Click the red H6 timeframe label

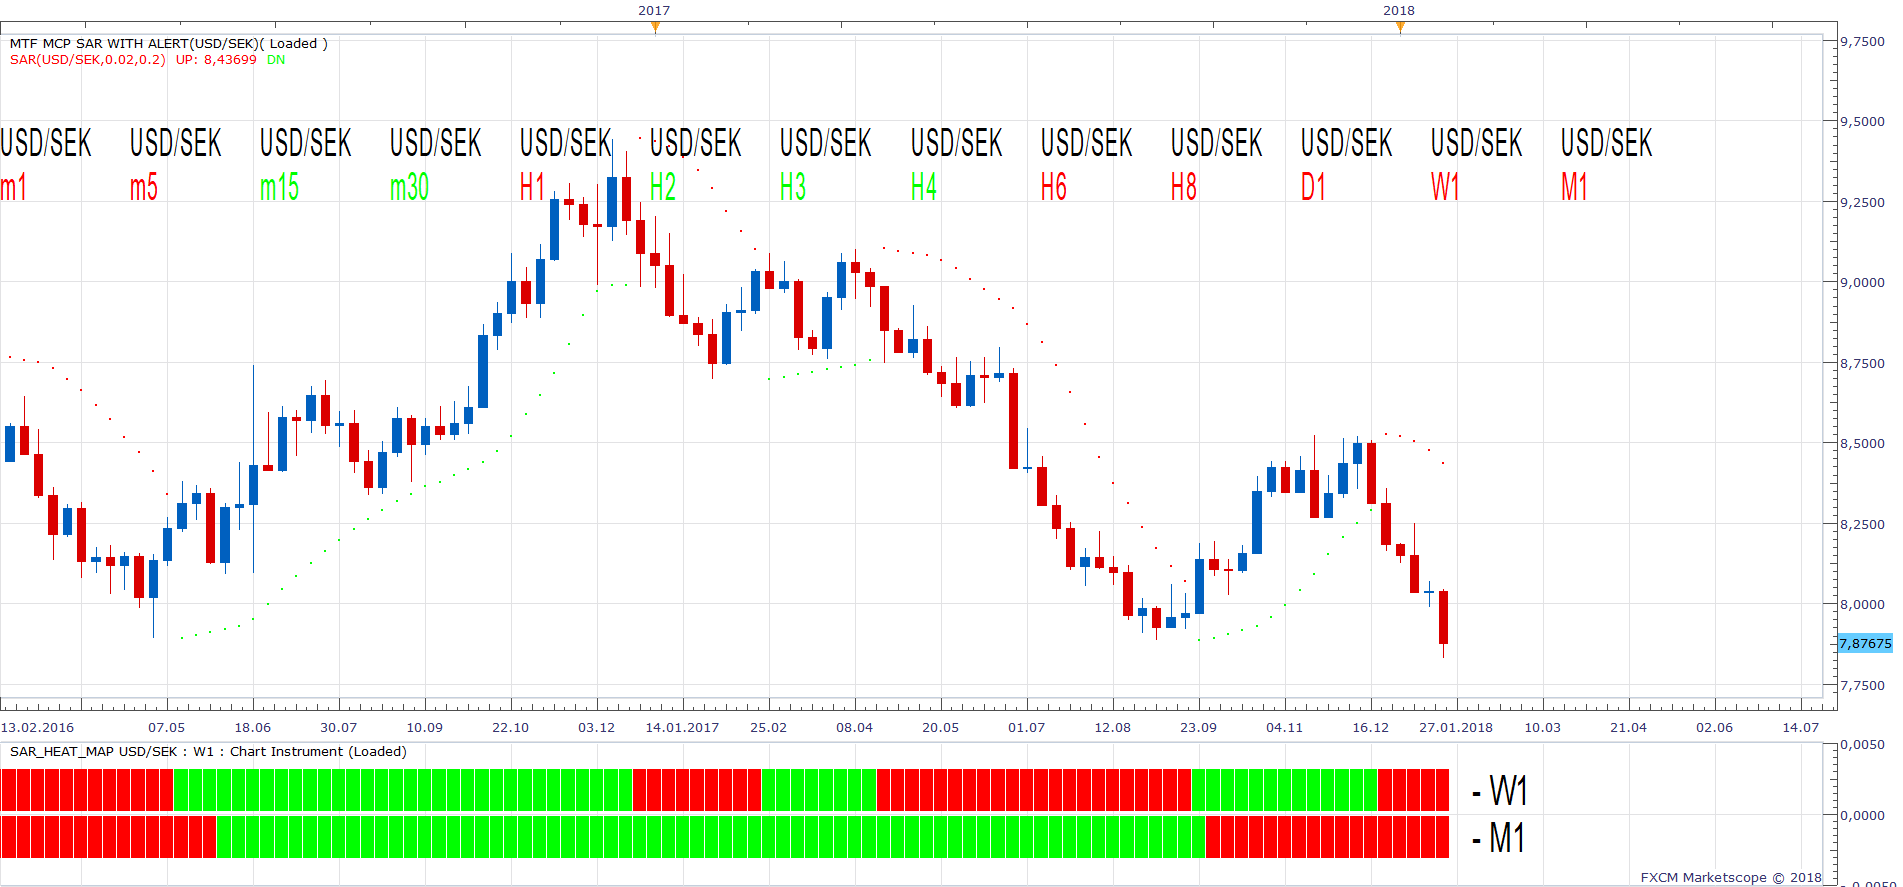(x=1054, y=187)
